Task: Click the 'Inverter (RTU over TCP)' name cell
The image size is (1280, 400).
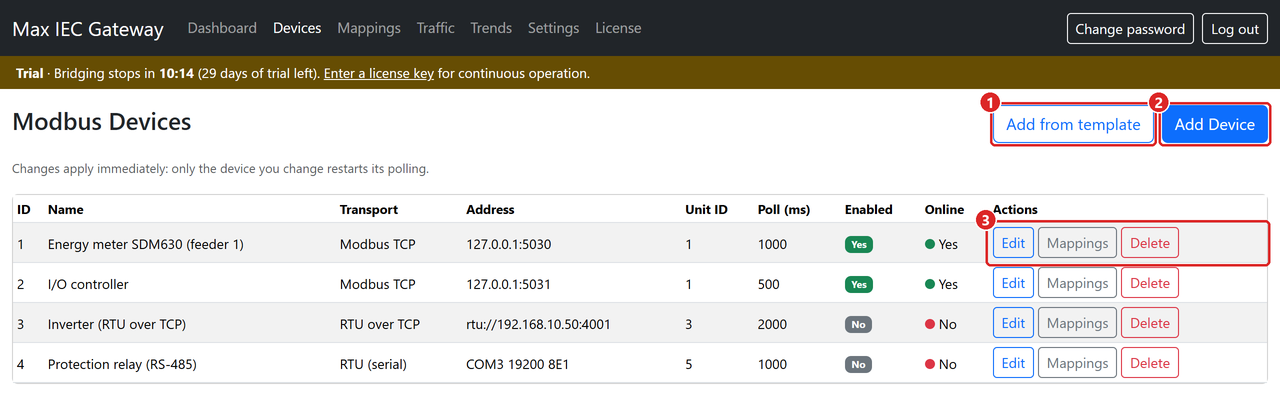Action: [x=117, y=324]
